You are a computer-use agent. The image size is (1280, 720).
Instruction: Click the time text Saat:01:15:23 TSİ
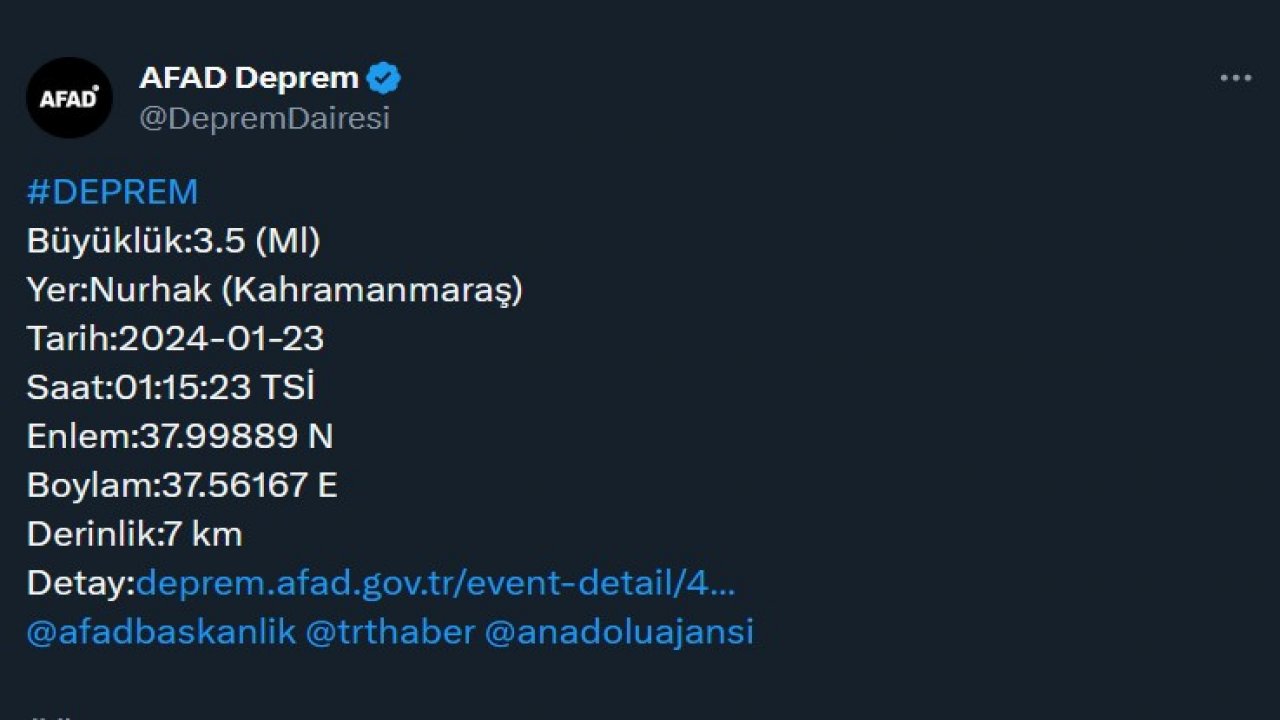170,387
